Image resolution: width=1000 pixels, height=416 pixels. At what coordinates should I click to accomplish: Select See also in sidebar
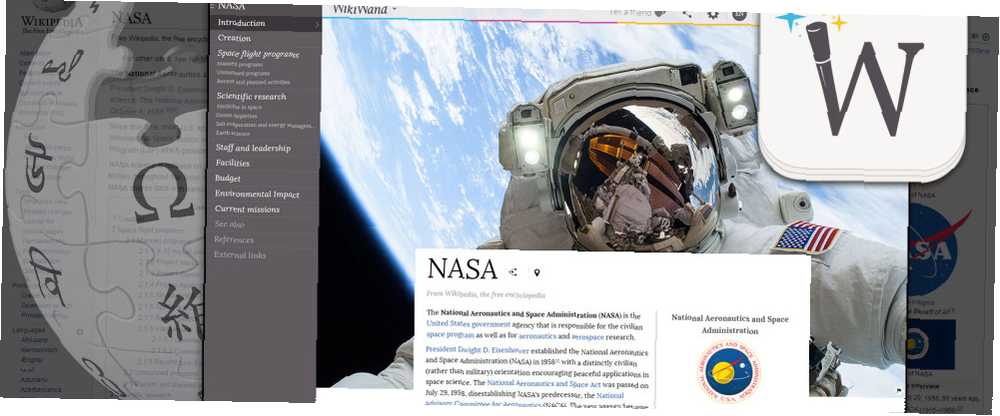pos(229,225)
